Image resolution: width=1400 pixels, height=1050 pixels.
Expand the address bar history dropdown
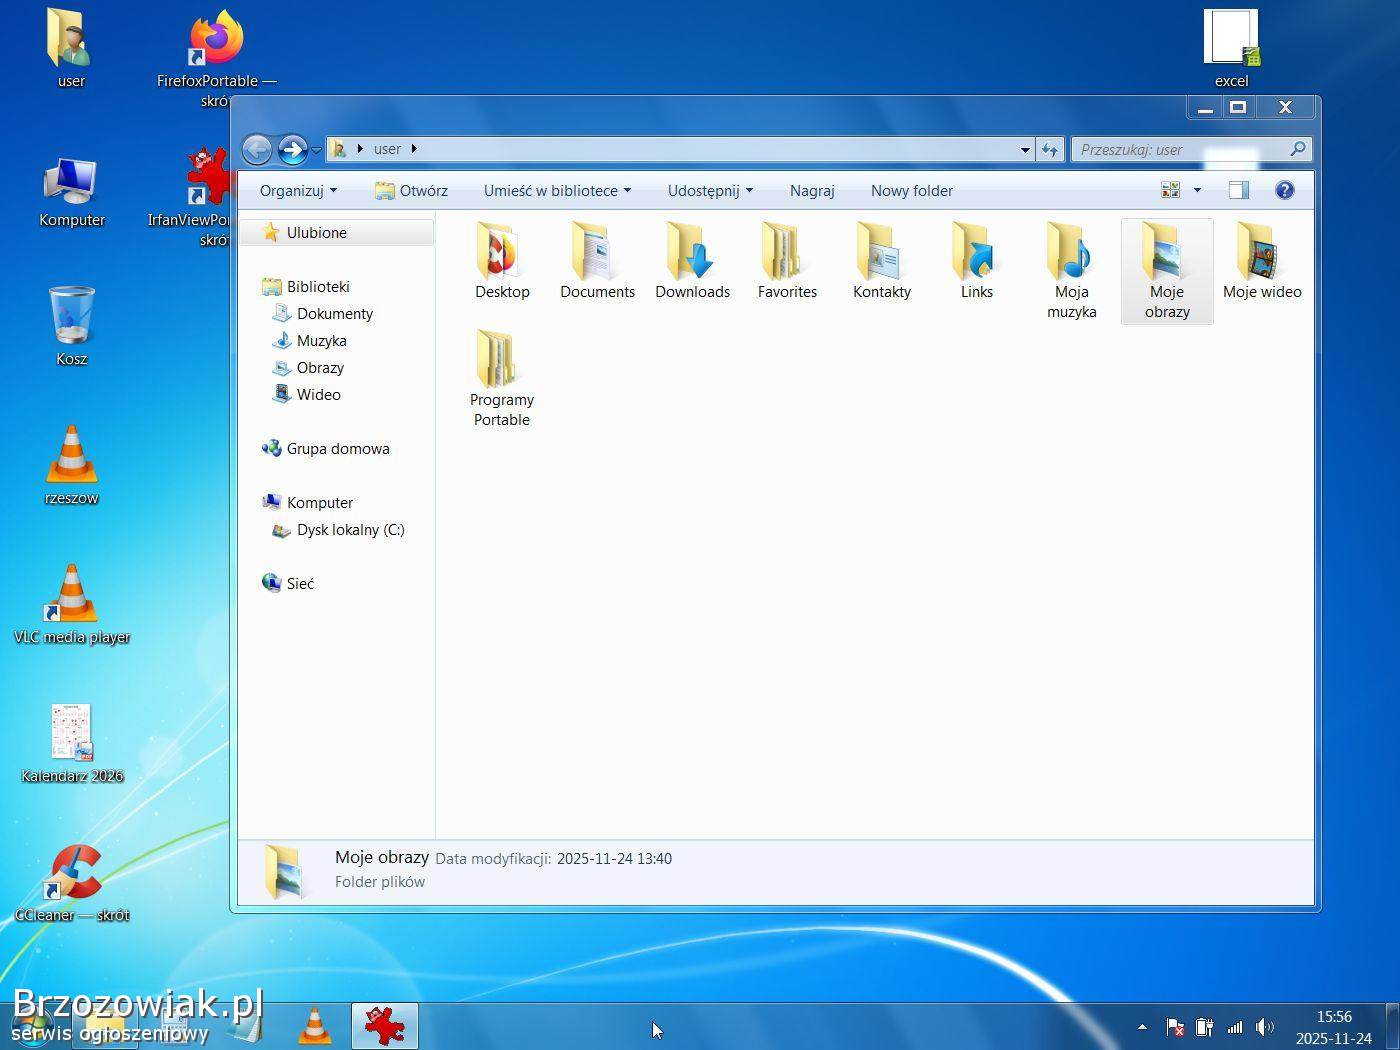pyautogui.click(x=1025, y=149)
